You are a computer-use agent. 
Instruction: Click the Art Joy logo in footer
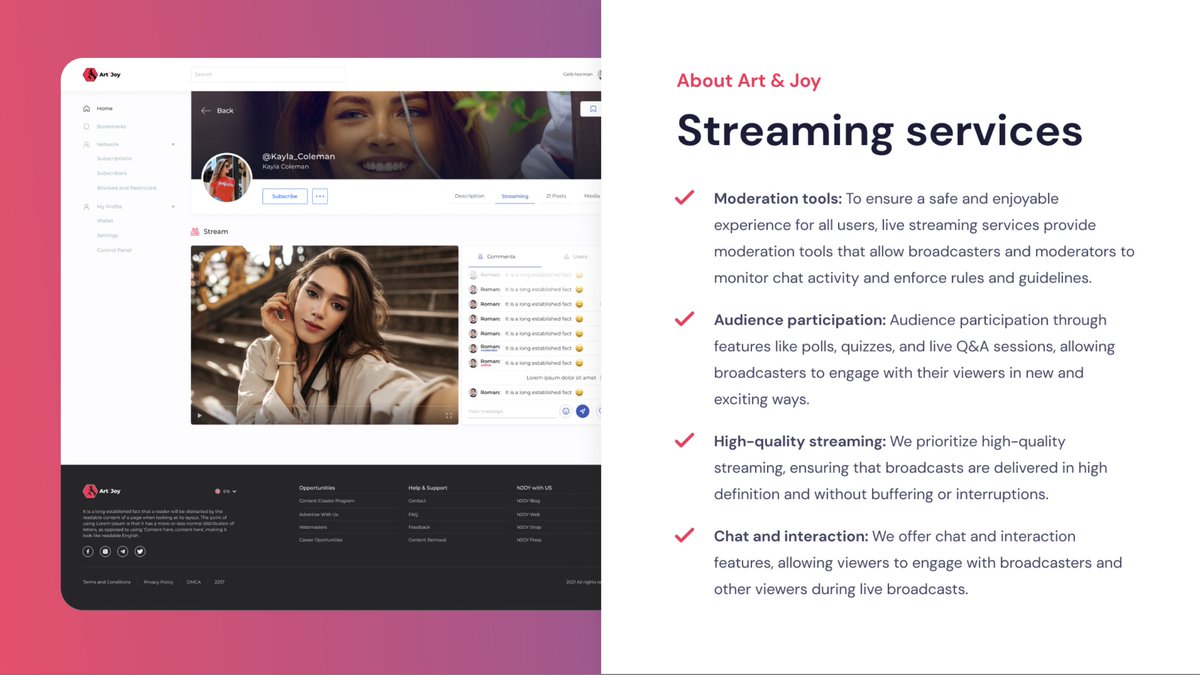102,491
